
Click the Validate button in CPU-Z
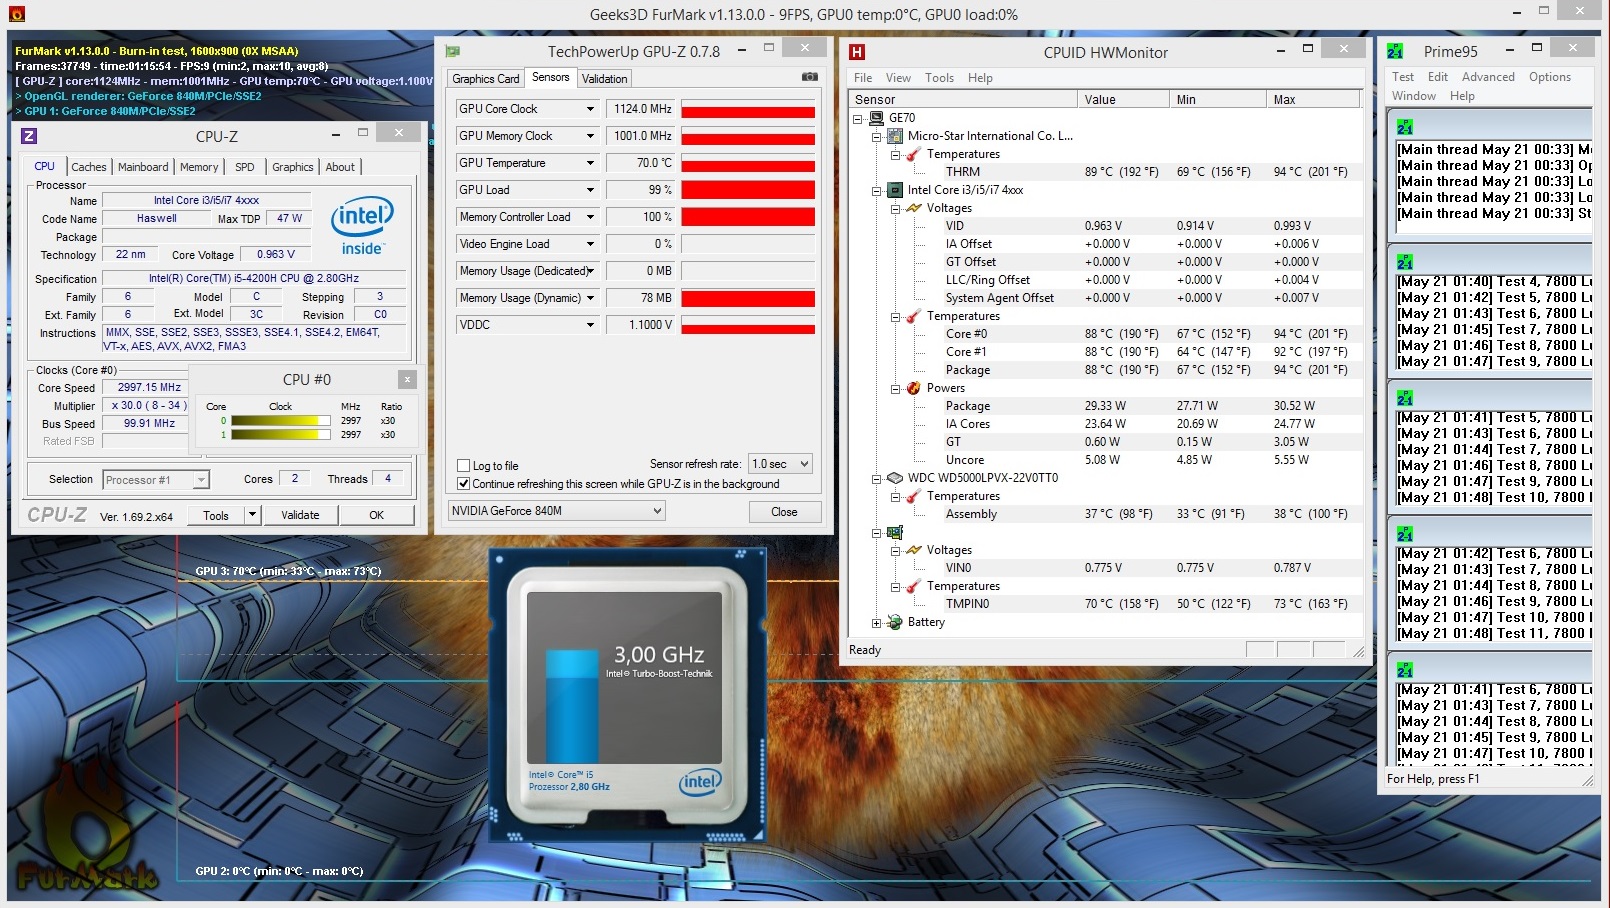(x=300, y=515)
